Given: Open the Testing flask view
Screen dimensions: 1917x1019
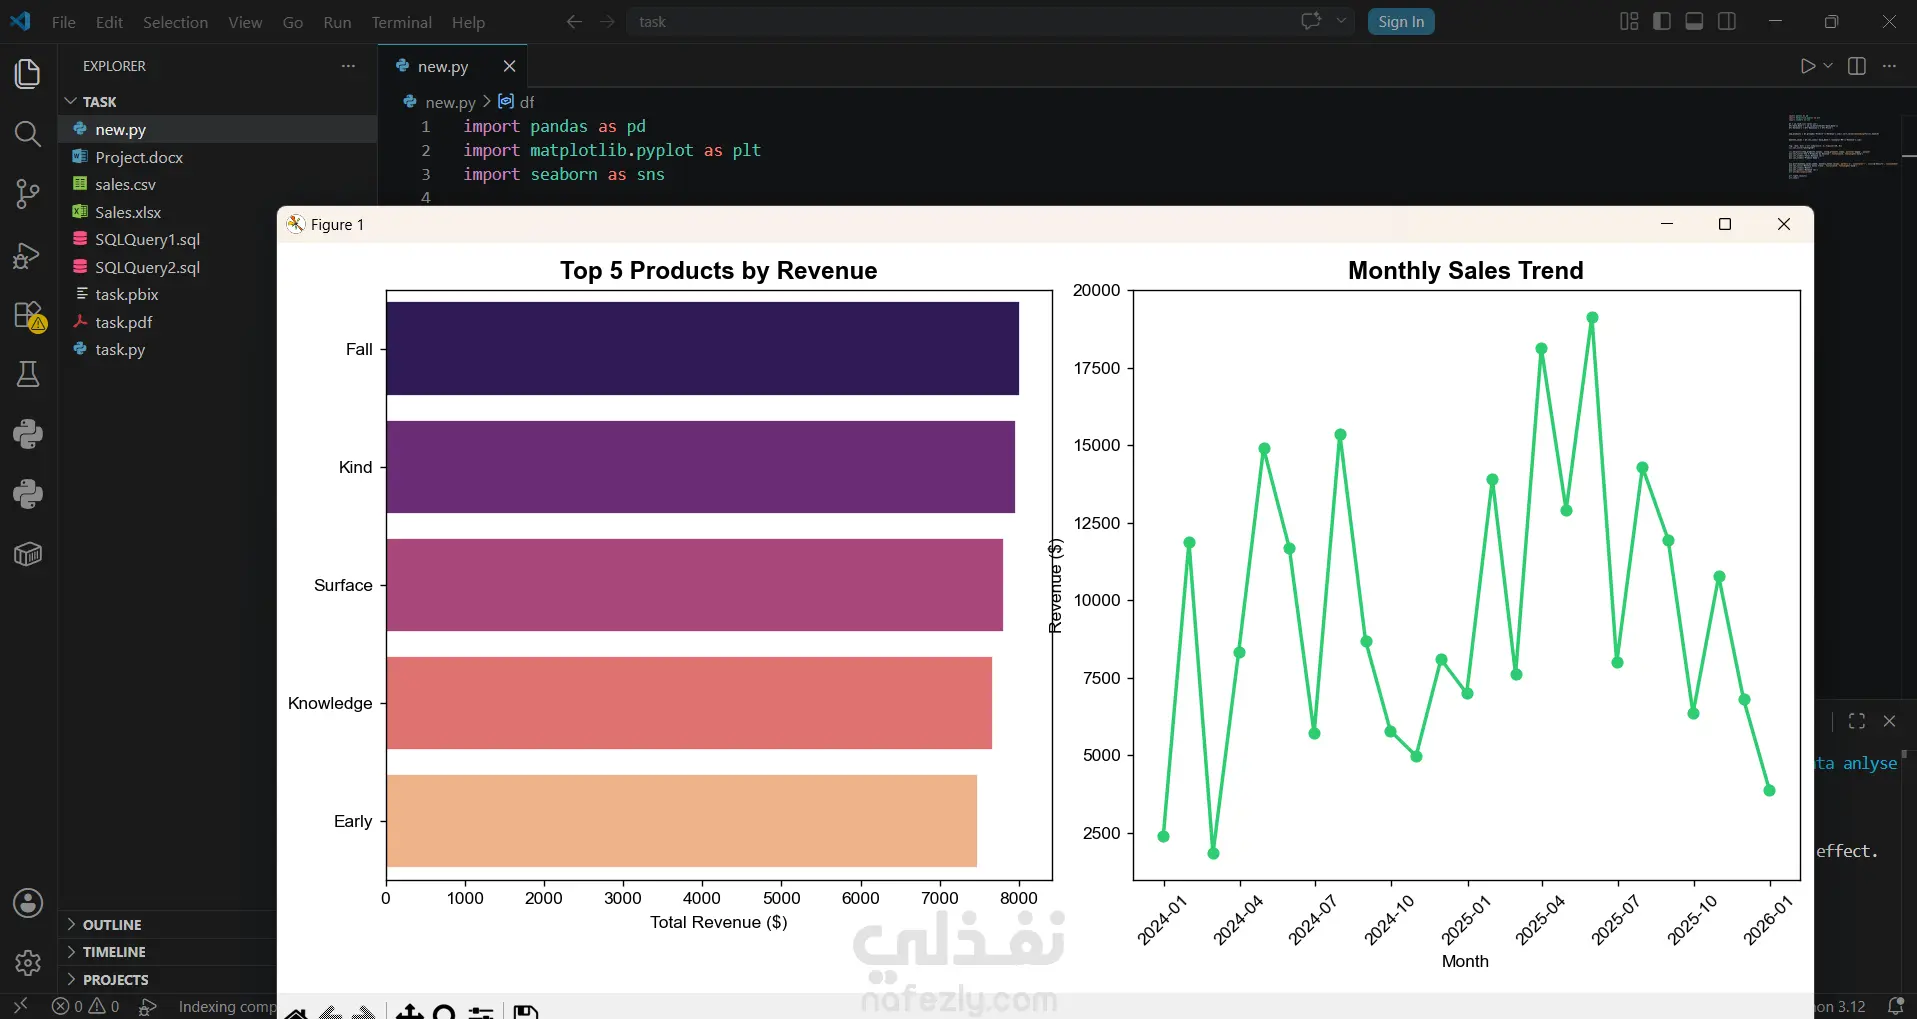Looking at the screenshot, I should (x=28, y=375).
